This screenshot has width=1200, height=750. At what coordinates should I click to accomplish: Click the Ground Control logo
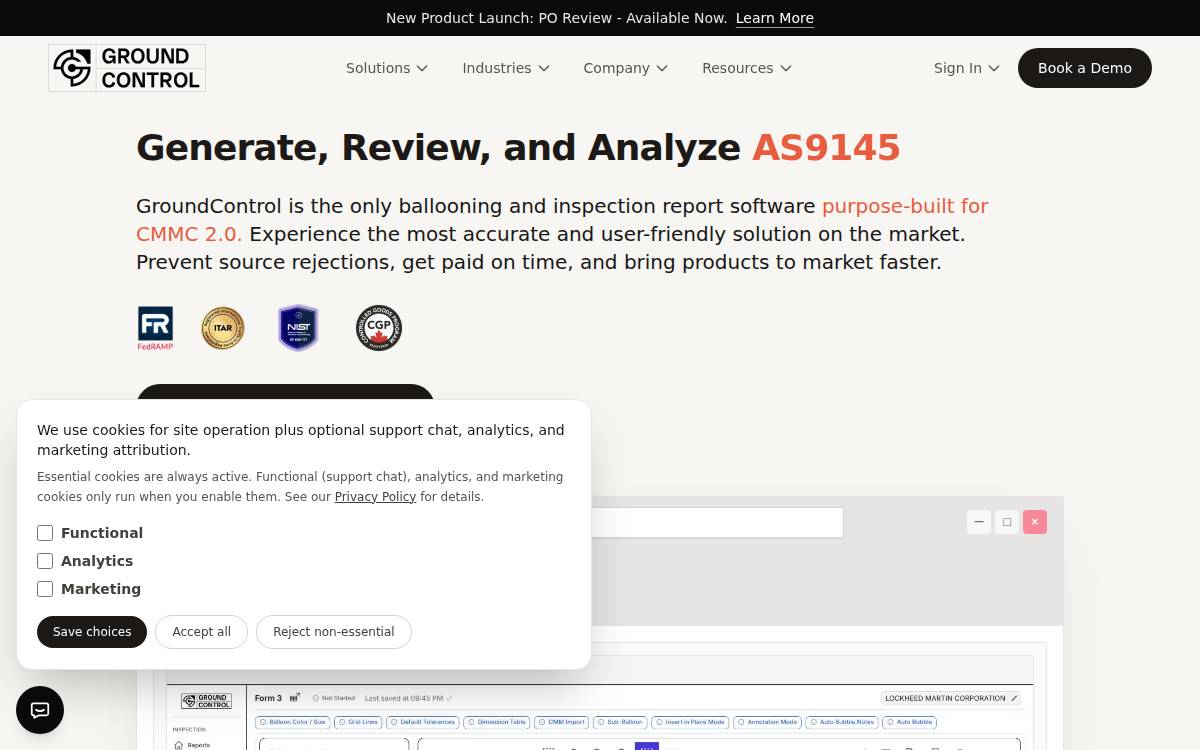[127, 68]
